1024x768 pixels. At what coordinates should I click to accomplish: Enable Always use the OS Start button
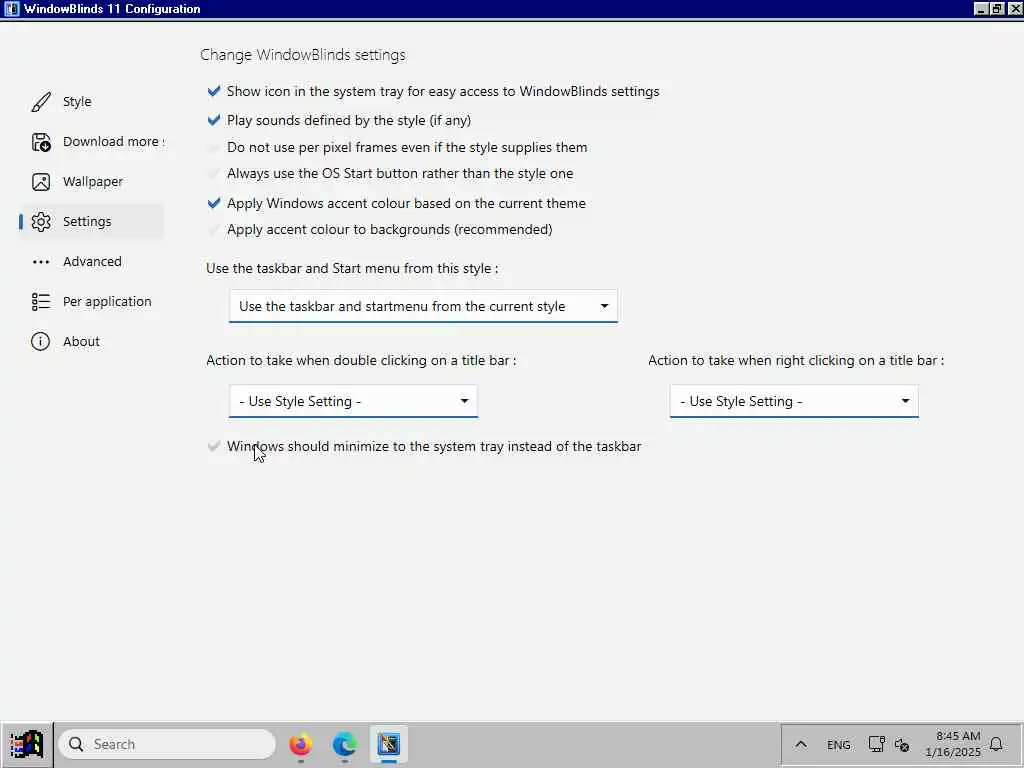point(214,174)
